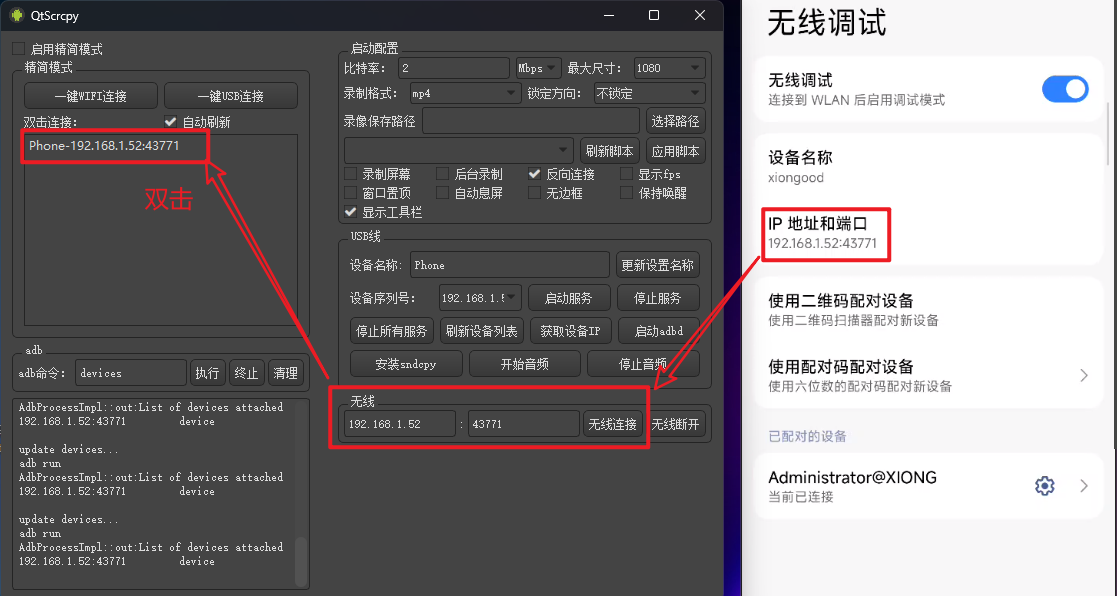Expand the Mbps unit dropdown

[538, 68]
